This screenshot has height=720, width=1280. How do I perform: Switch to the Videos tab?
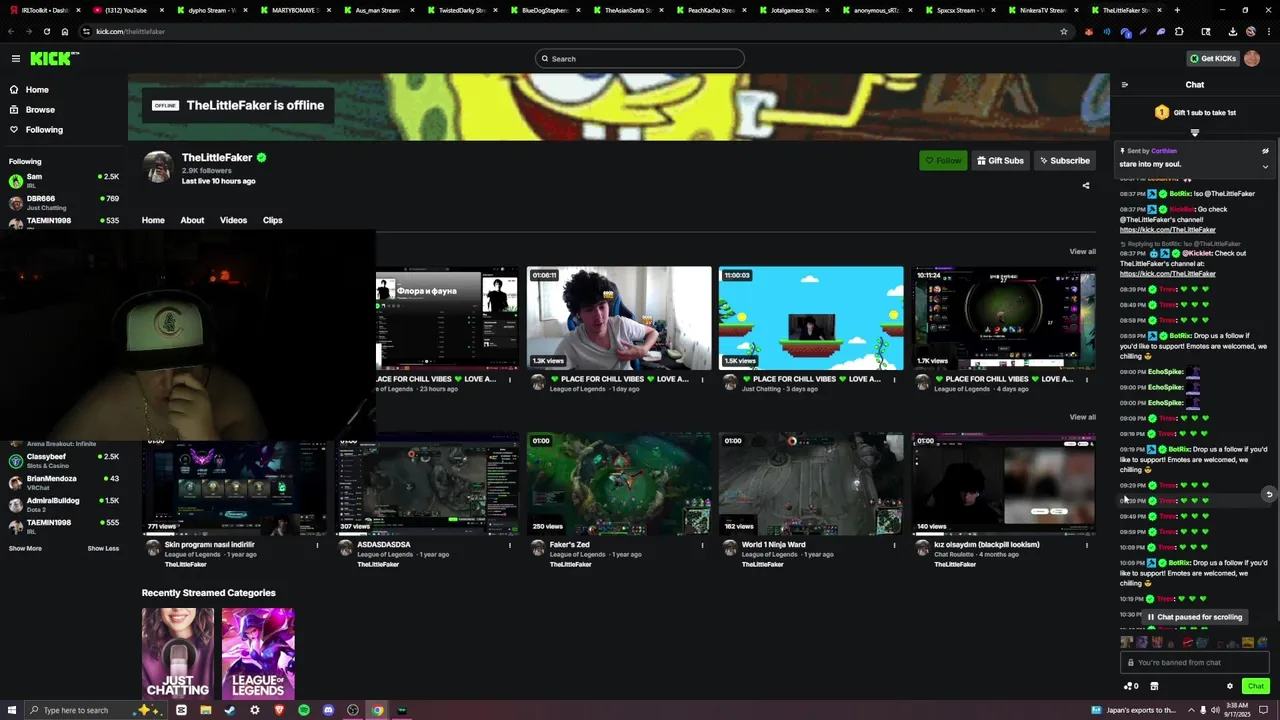pyautogui.click(x=233, y=220)
